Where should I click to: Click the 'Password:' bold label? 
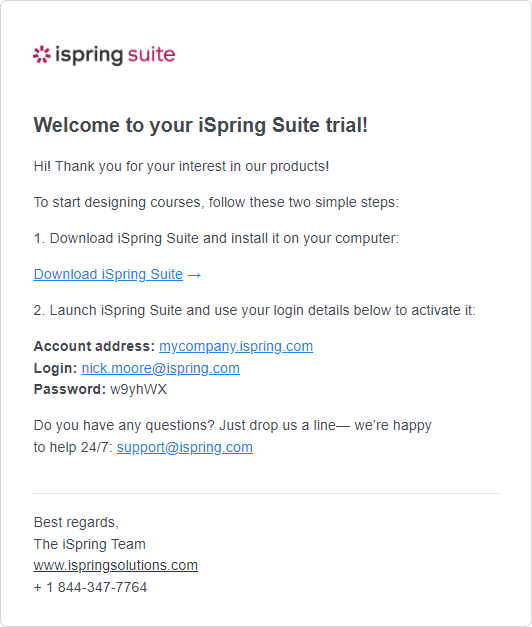70,389
